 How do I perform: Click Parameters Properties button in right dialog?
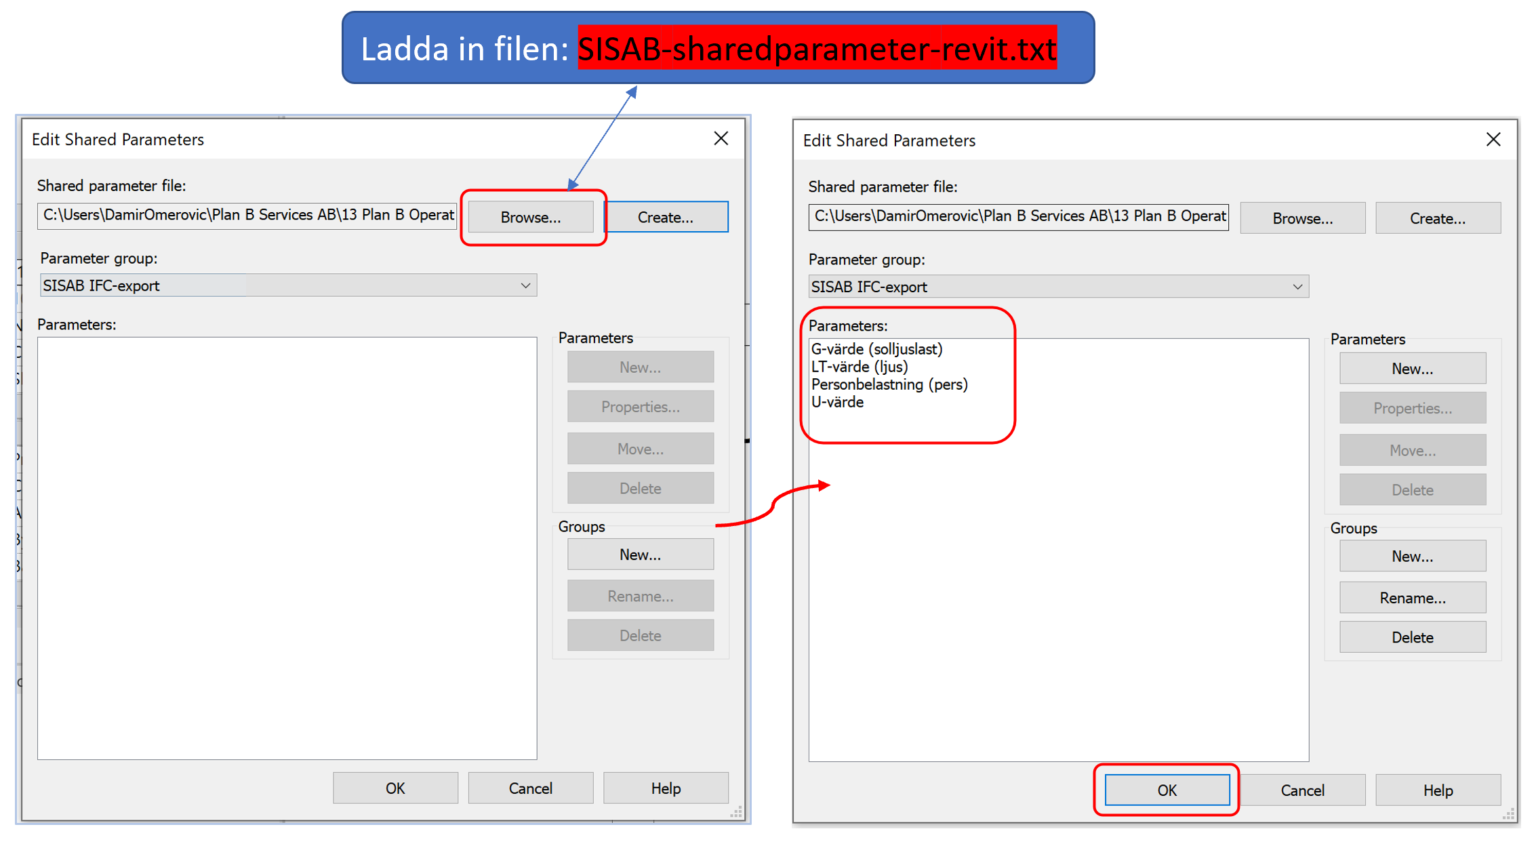coord(1412,408)
